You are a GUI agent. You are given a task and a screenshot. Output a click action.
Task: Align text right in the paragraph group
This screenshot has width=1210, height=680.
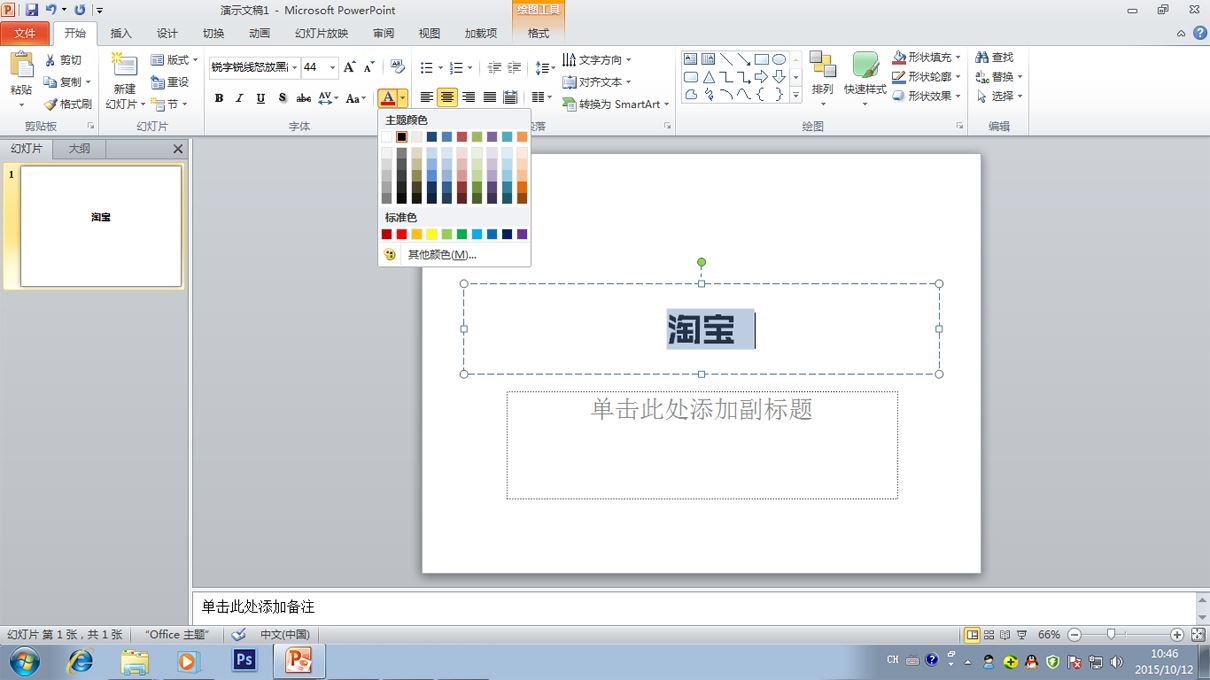pos(469,97)
